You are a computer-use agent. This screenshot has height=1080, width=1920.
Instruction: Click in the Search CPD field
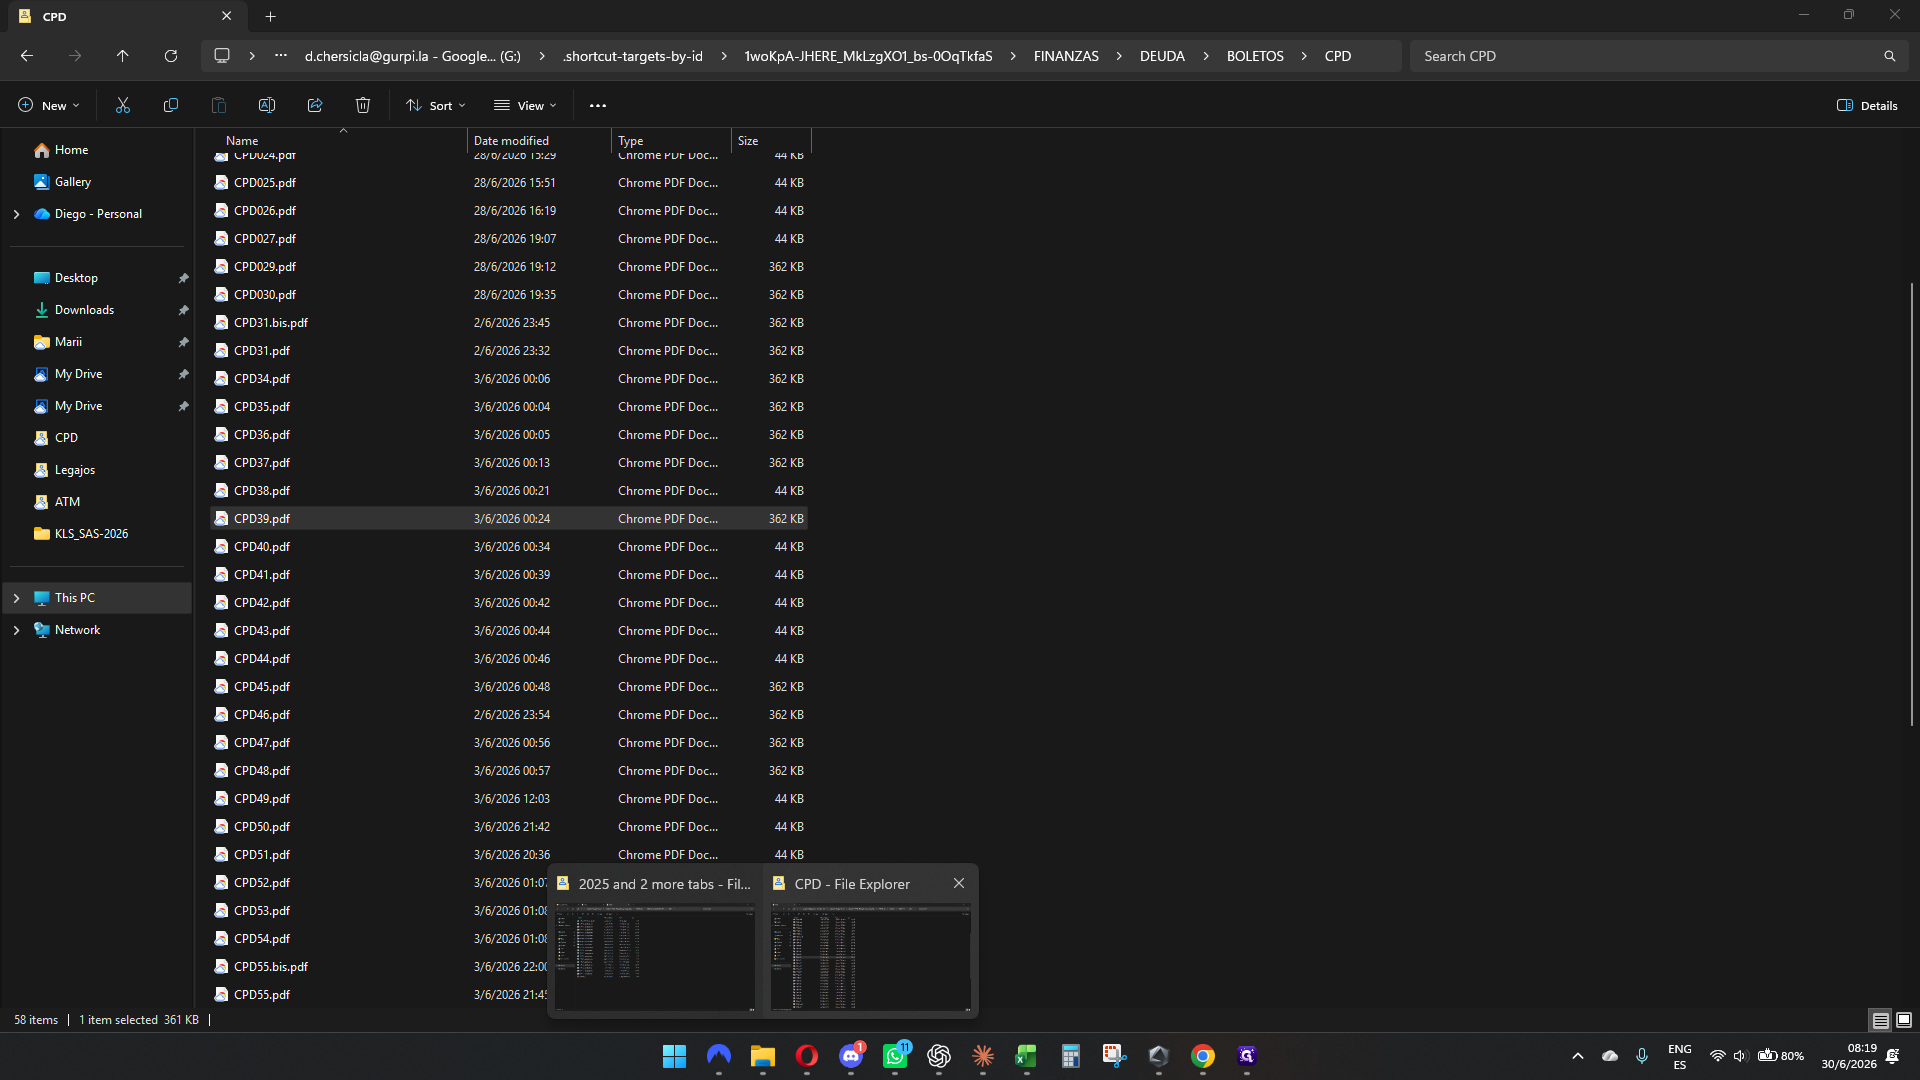pyautogui.click(x=1648, y=56)
